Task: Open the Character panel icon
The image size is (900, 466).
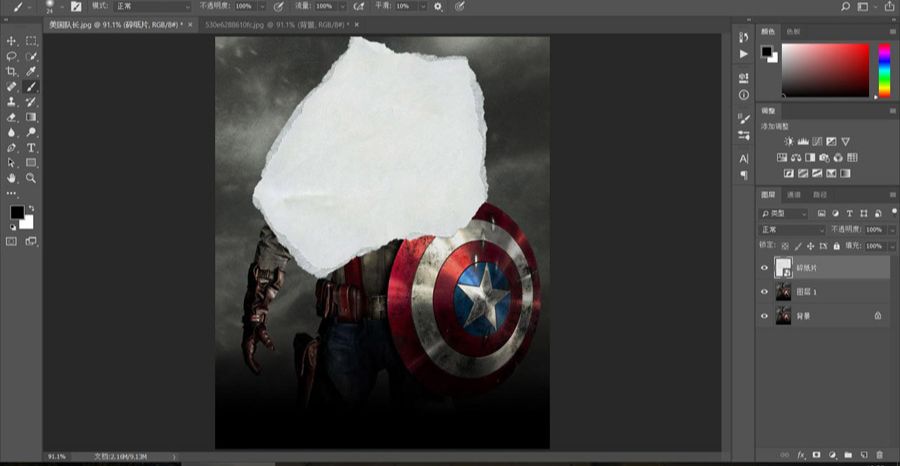Action: 744,159
